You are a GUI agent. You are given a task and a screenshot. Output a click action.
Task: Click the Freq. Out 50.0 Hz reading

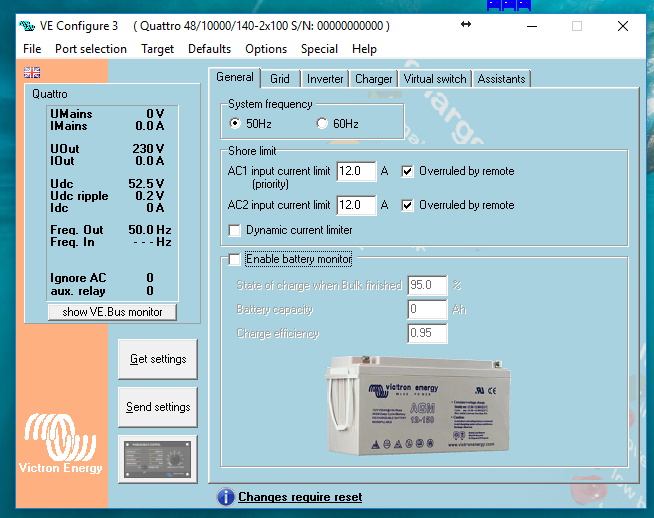111,230
